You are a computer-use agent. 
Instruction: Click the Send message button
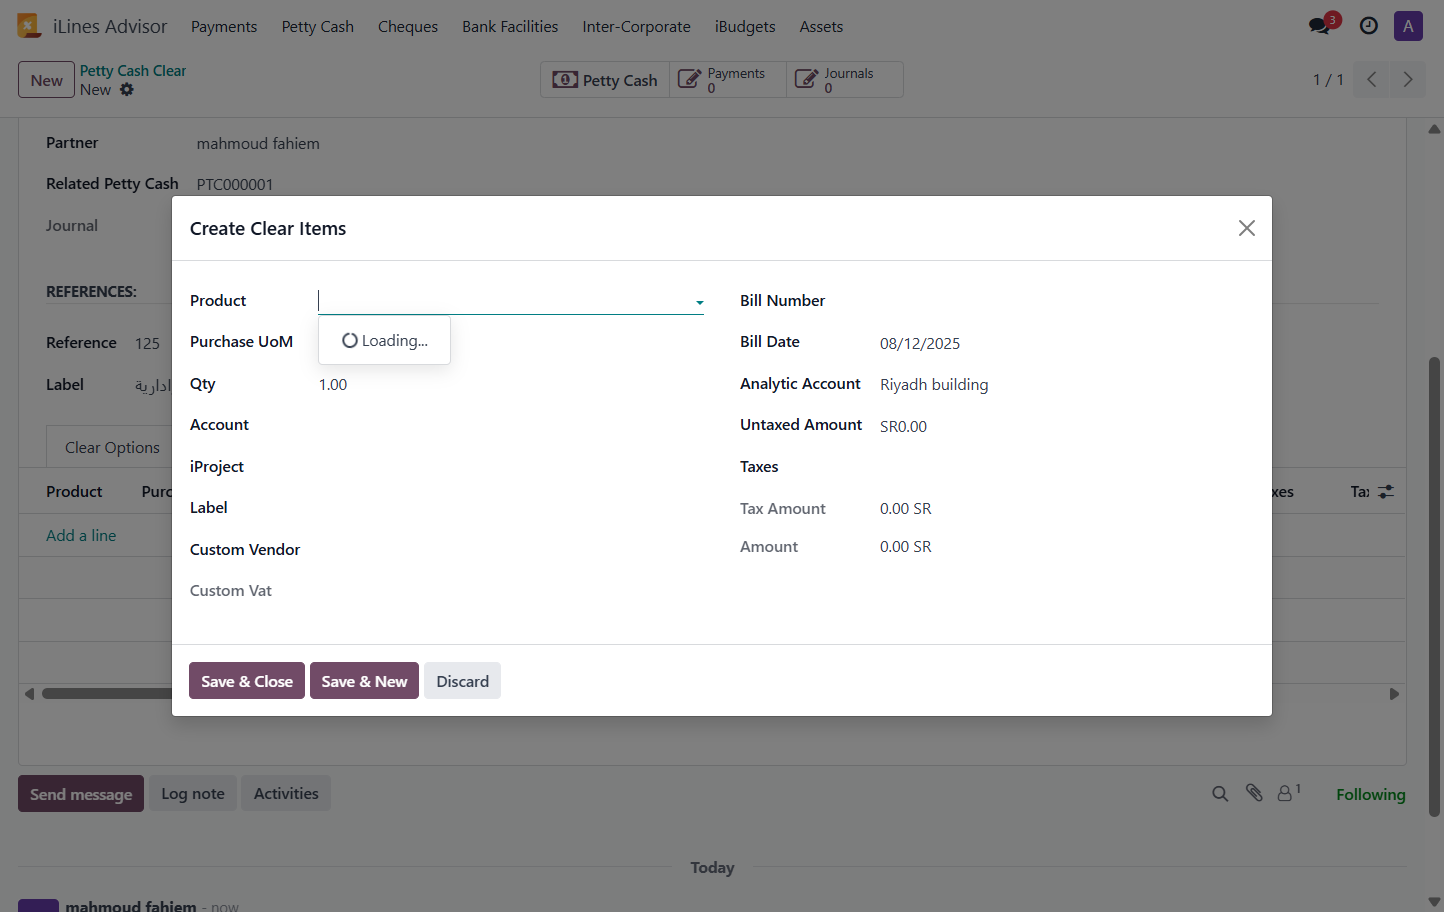tap(81, 794)
